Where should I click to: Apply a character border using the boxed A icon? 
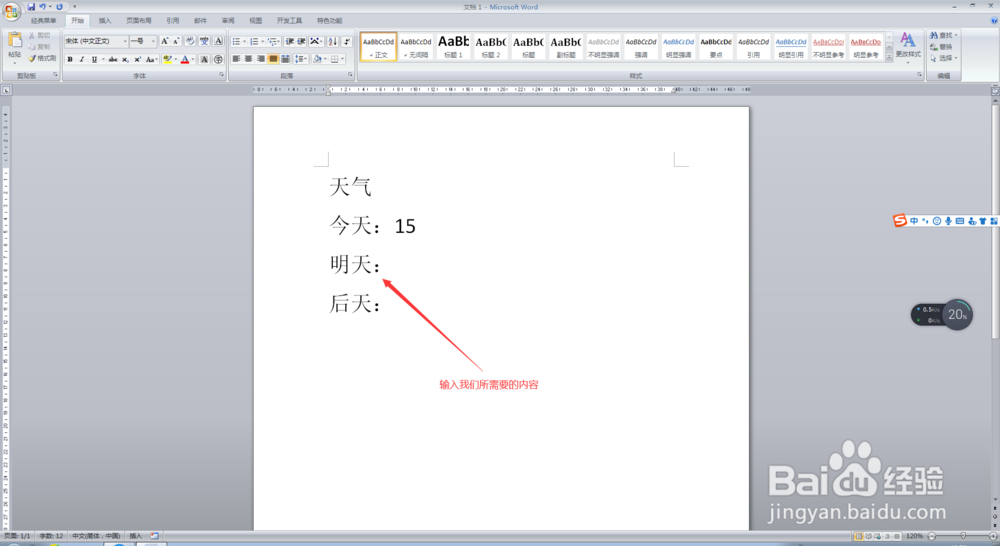pyautogui.click(x=219, y=41)
